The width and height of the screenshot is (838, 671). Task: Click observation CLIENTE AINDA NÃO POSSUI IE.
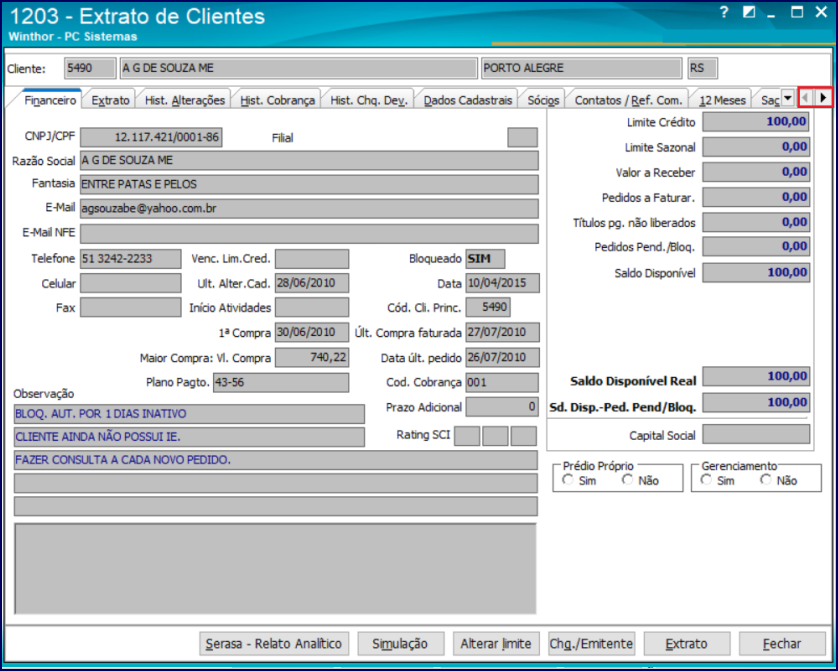(x=189, y=437)
